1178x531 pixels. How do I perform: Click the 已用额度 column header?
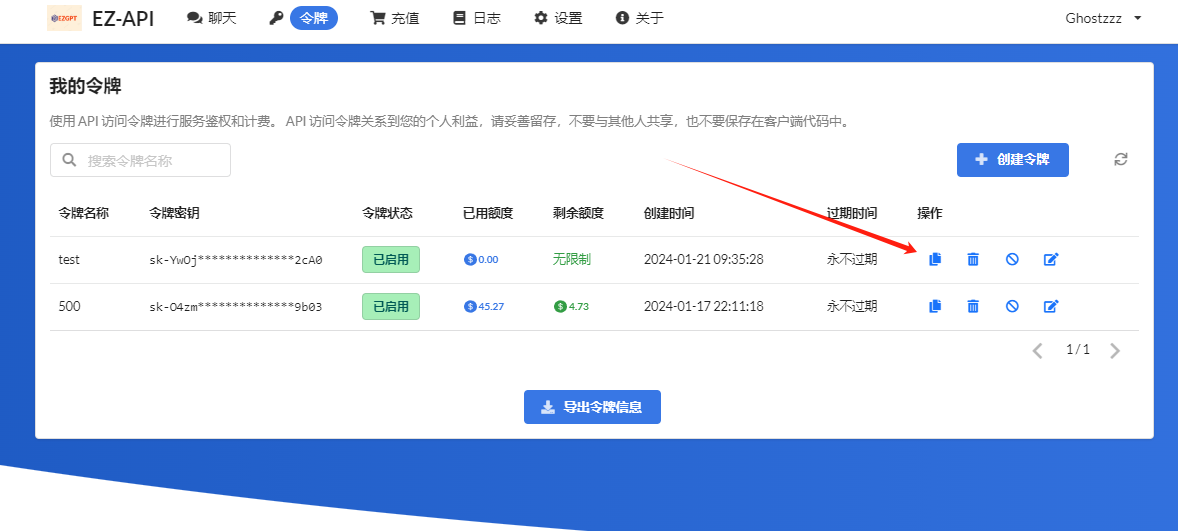point(488,213)
